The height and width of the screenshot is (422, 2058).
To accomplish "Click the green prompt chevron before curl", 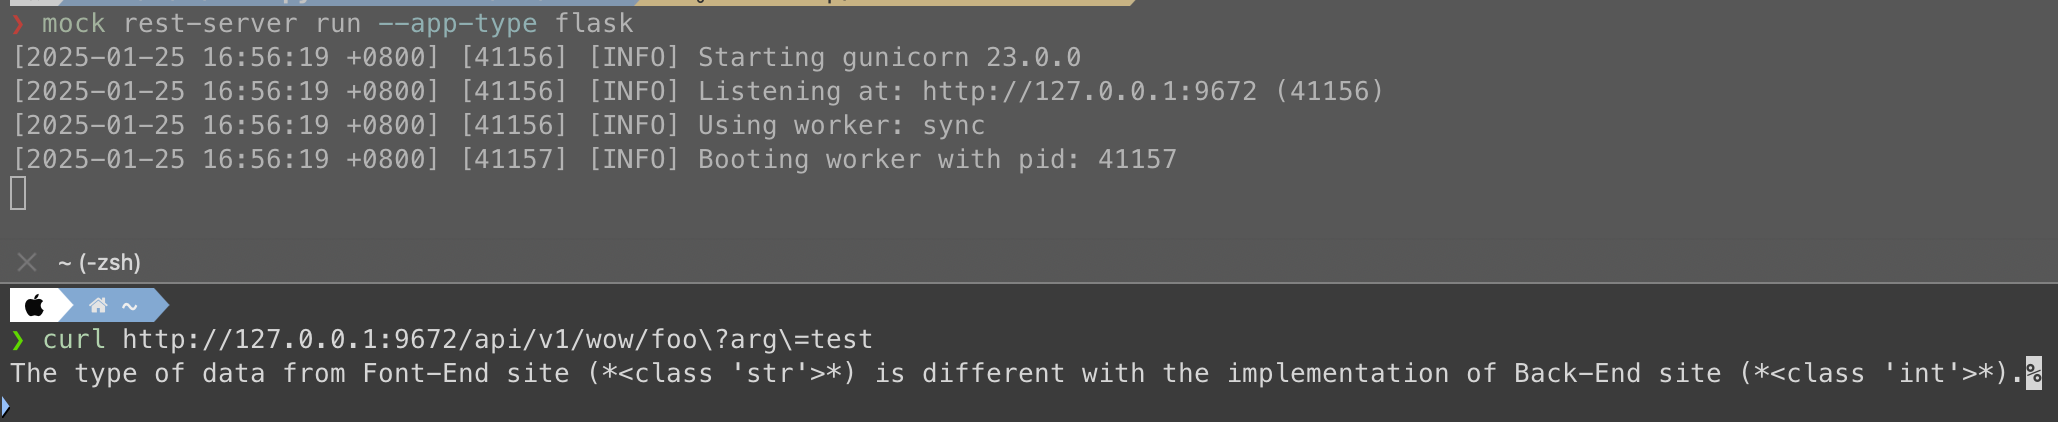I will tap(17, 340).
